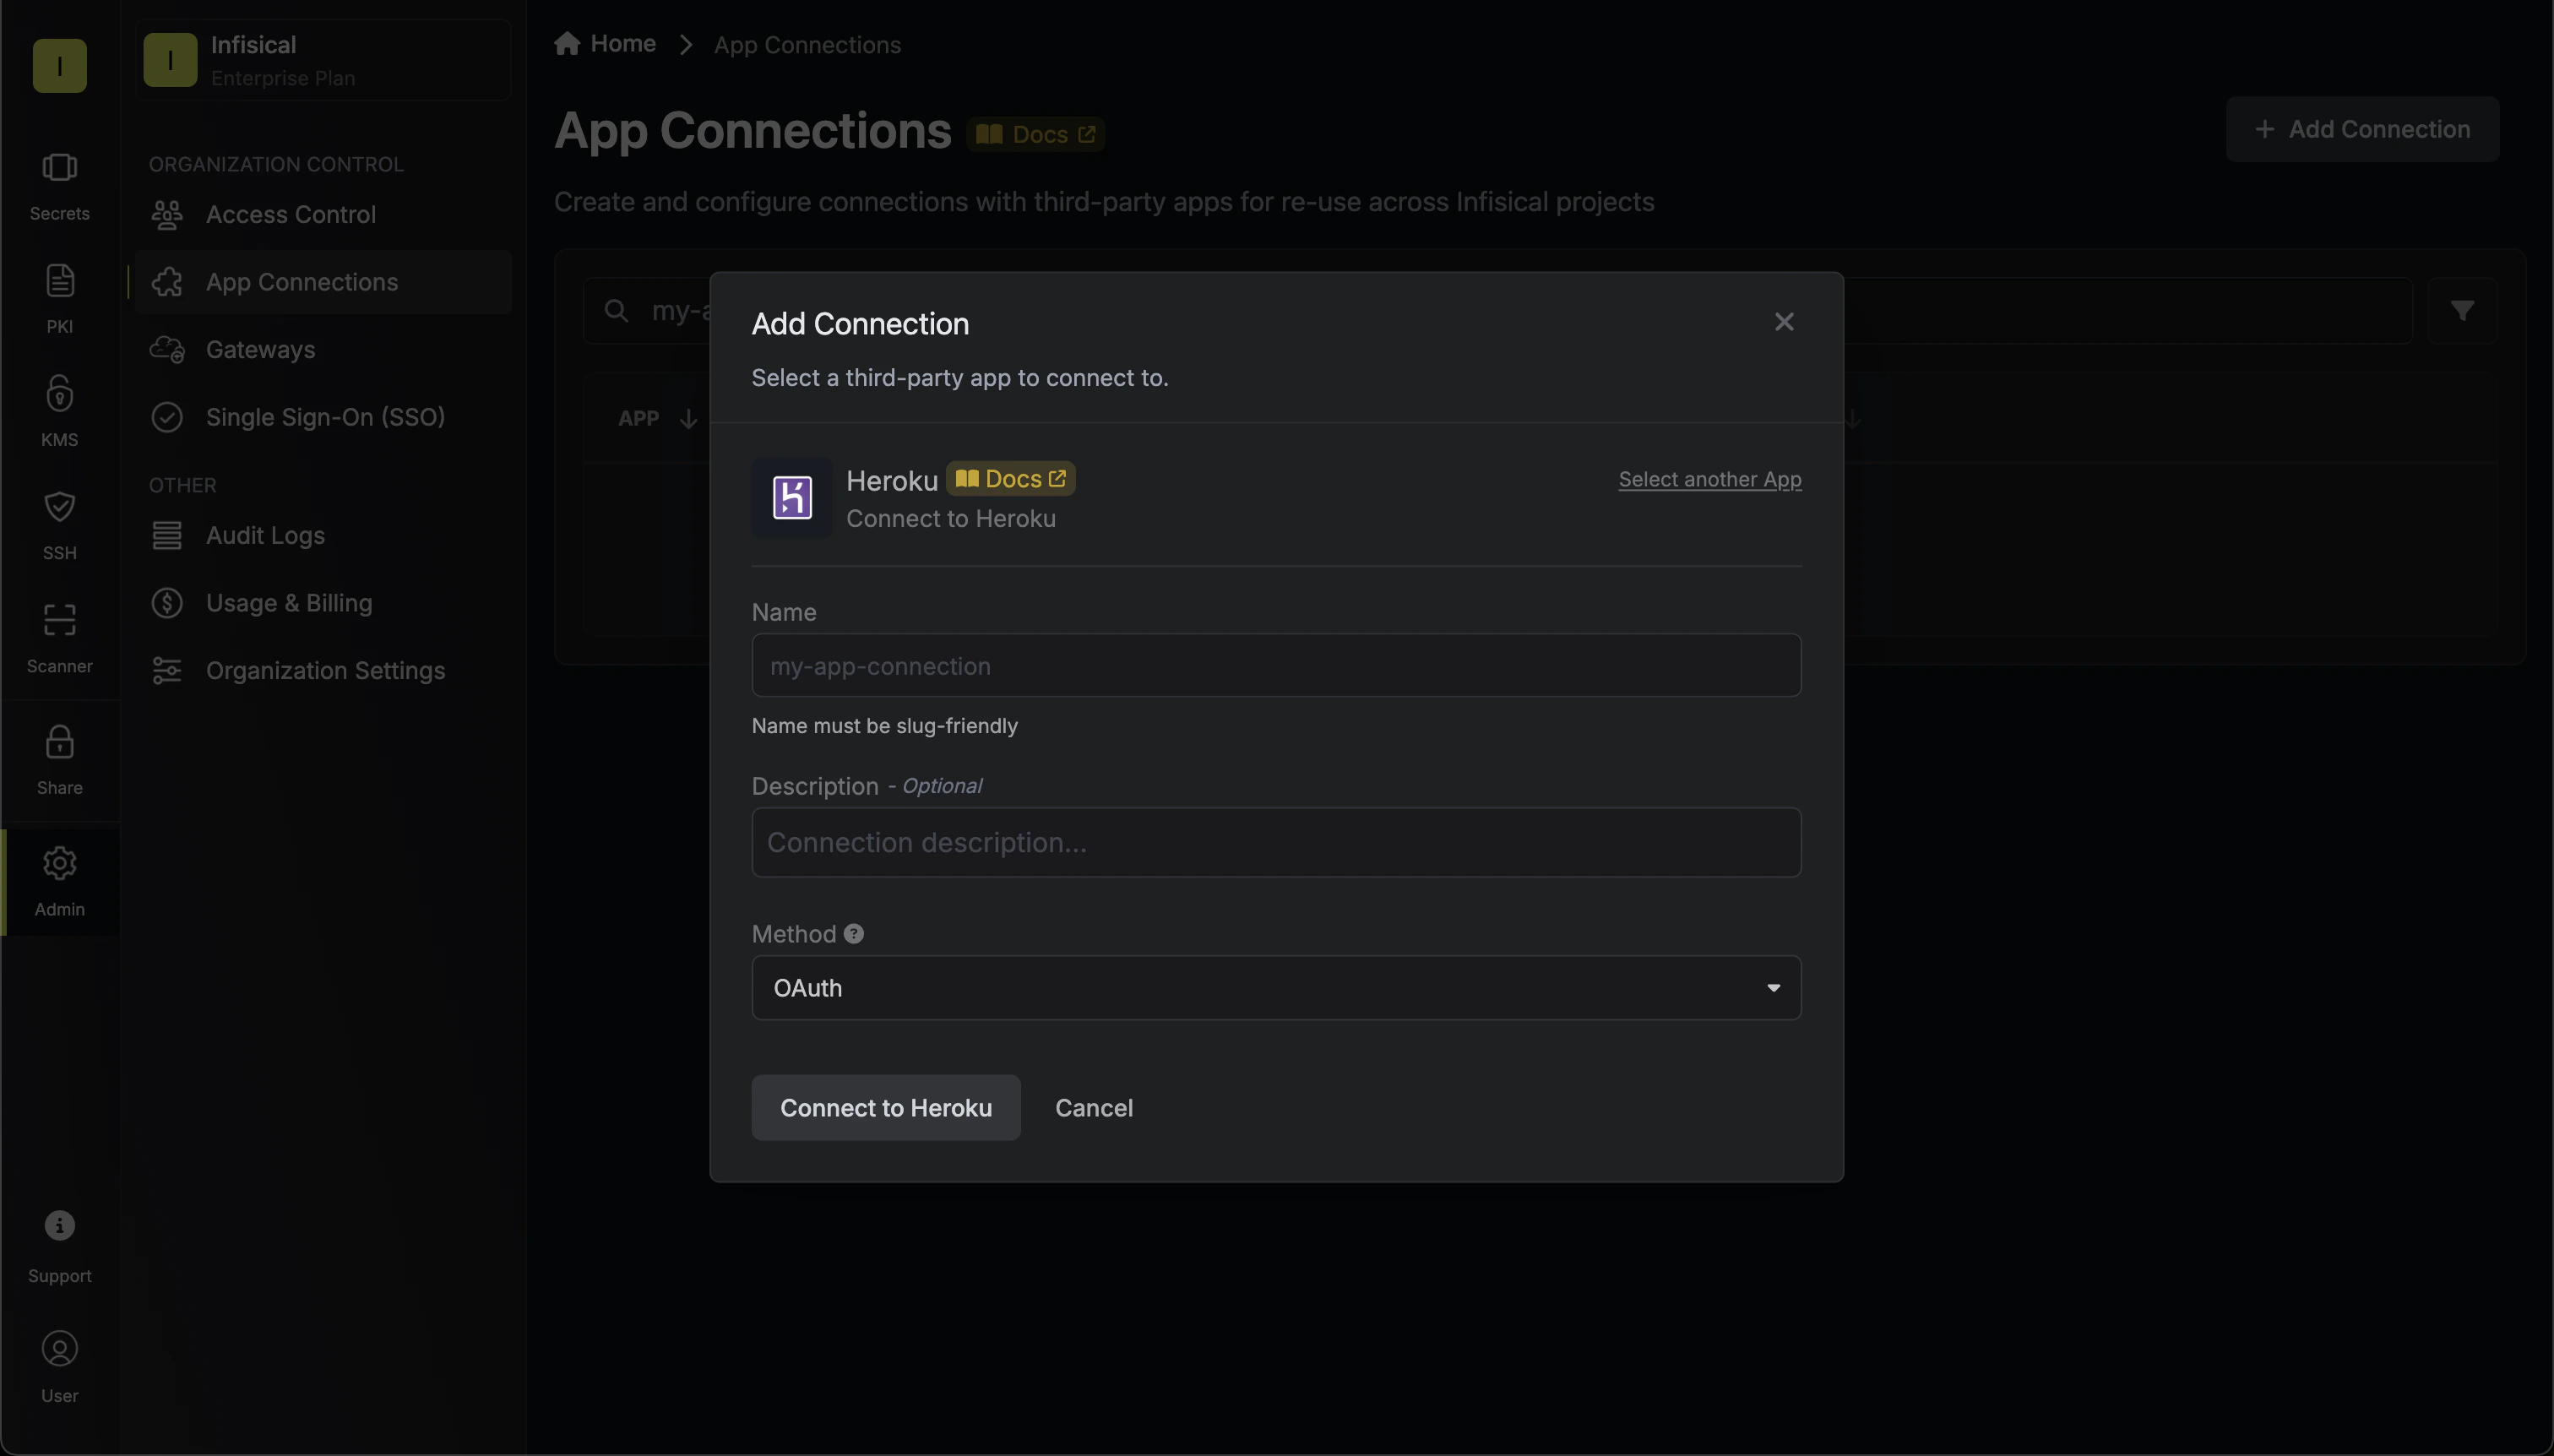
Task: Go to Home via the breadcrumb
Action: click(605, 44)
